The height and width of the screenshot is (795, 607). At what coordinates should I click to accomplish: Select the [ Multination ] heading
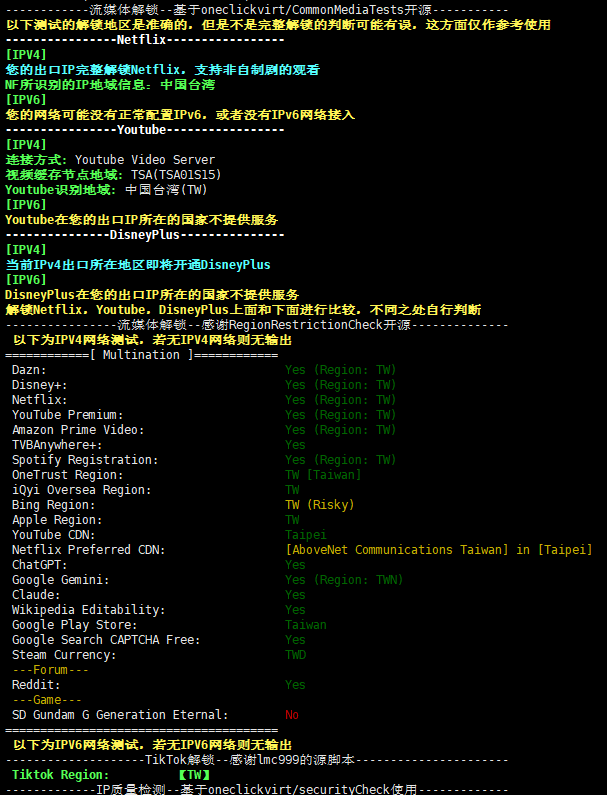coord(148,355)
